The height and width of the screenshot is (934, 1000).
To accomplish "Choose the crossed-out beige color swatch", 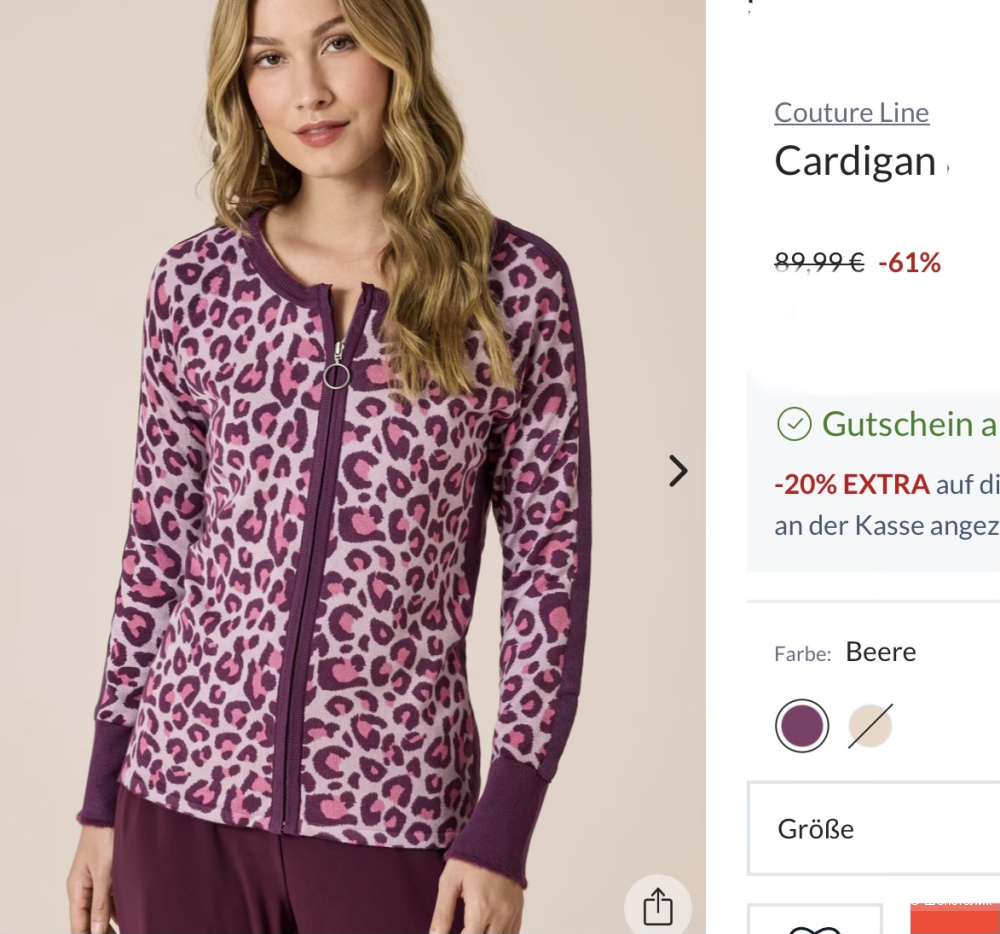I will [x=870, y=726].
